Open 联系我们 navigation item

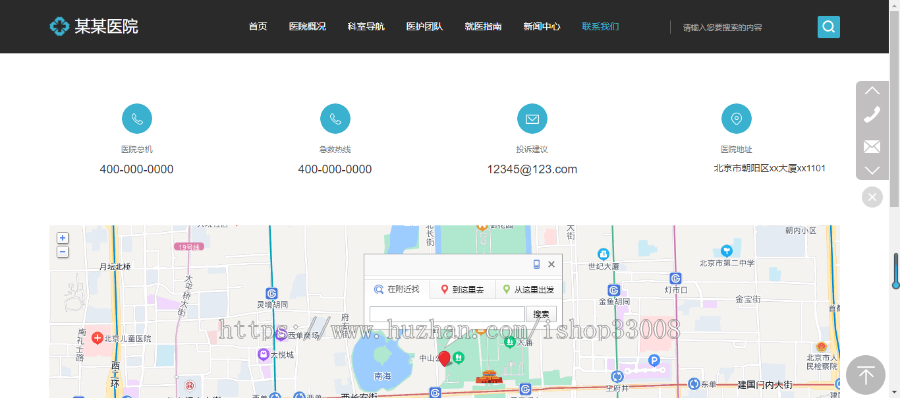(600, 26)
